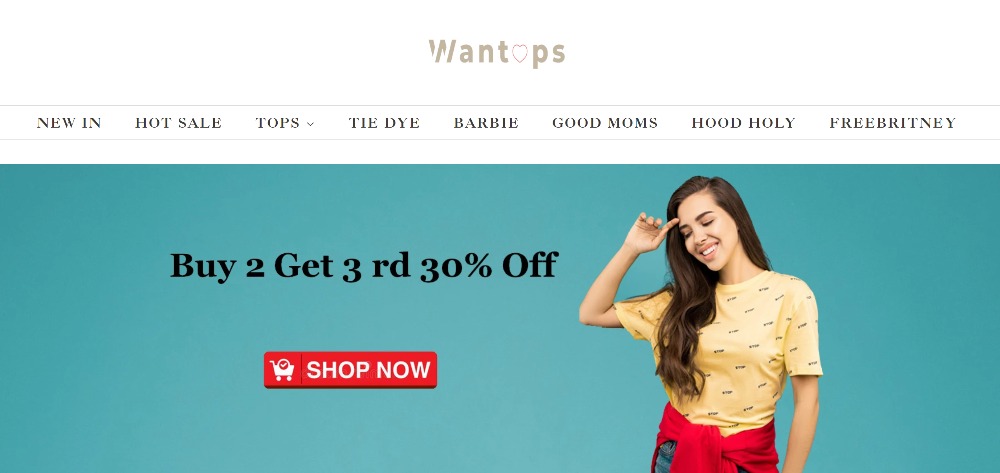
Task: Click the heart icon in Wantops logo
Action: click(520, 54)
